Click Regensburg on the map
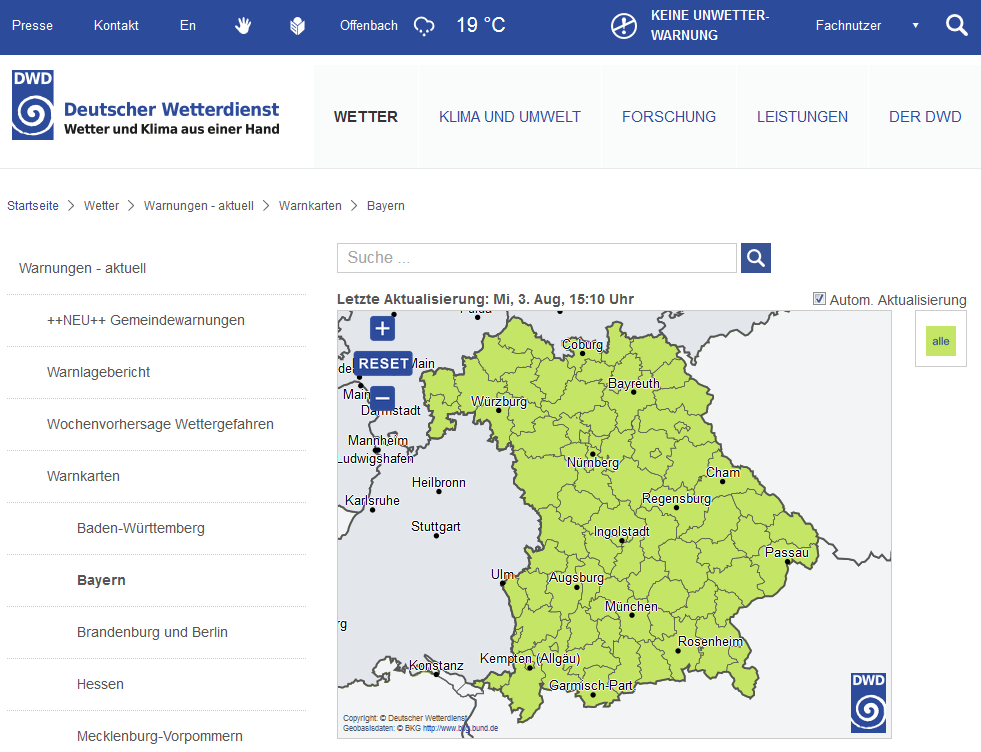The image size is (981, 752). 676,499
